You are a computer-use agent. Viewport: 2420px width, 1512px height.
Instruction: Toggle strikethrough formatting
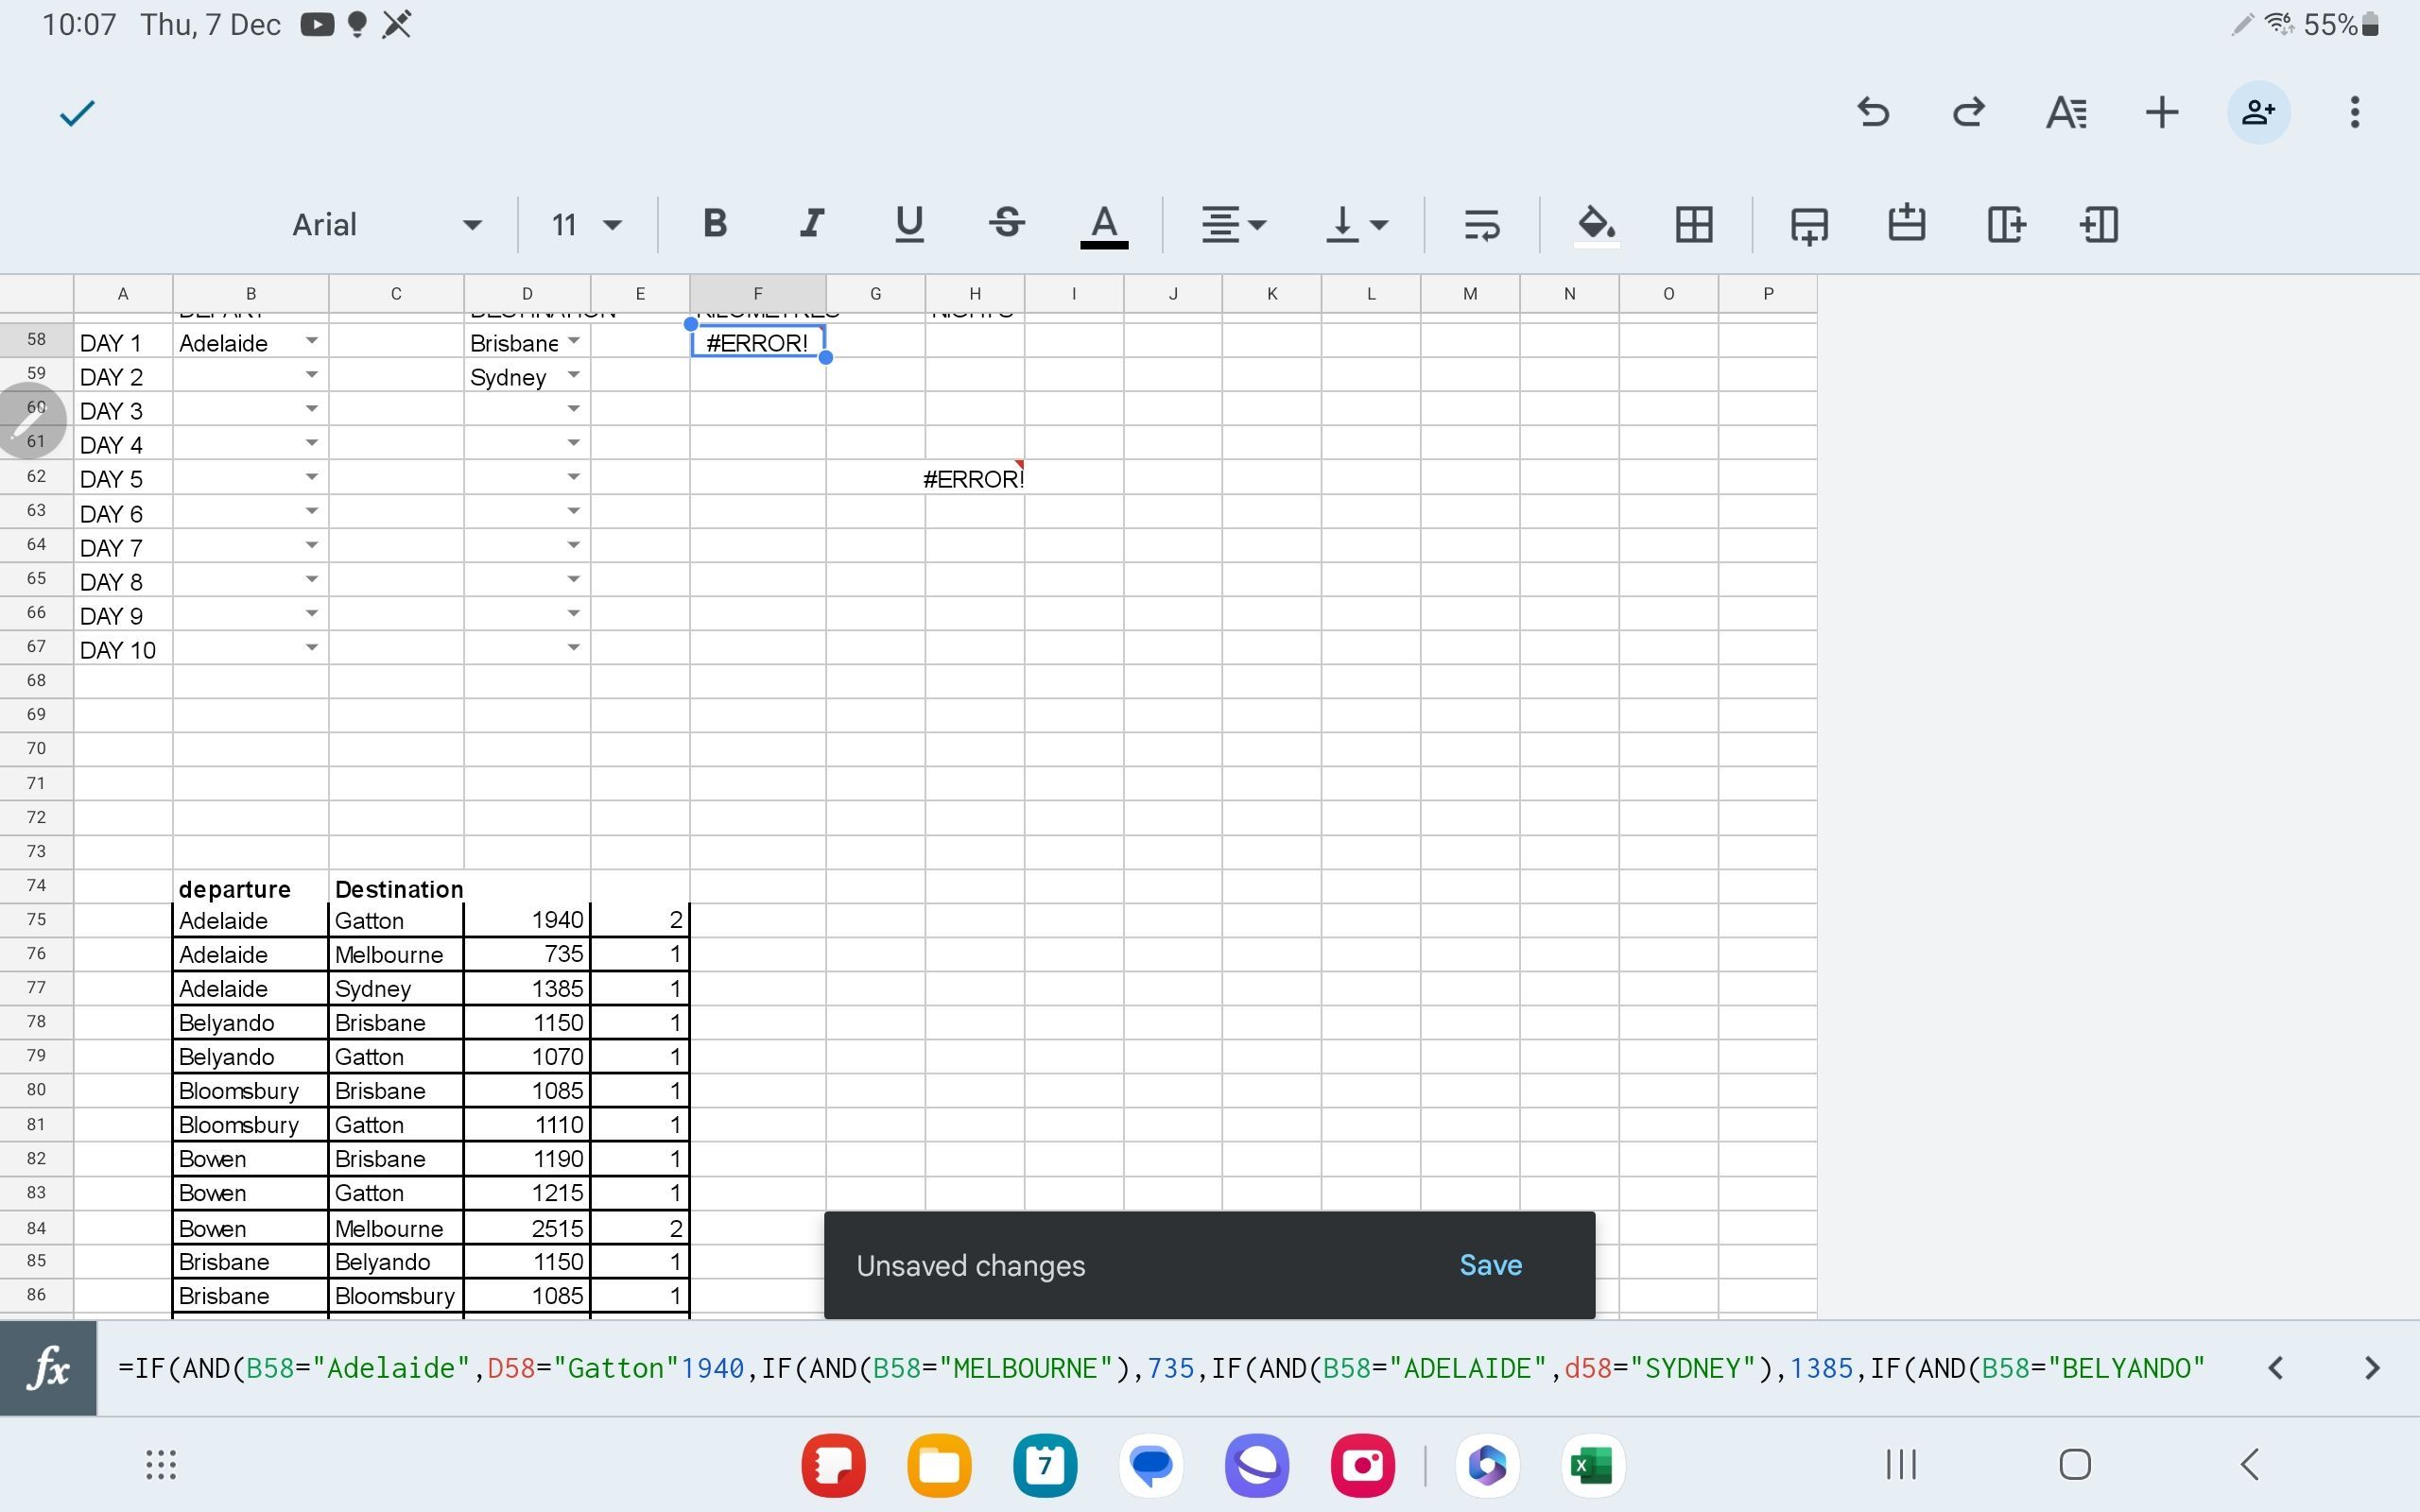point(1005,222)
